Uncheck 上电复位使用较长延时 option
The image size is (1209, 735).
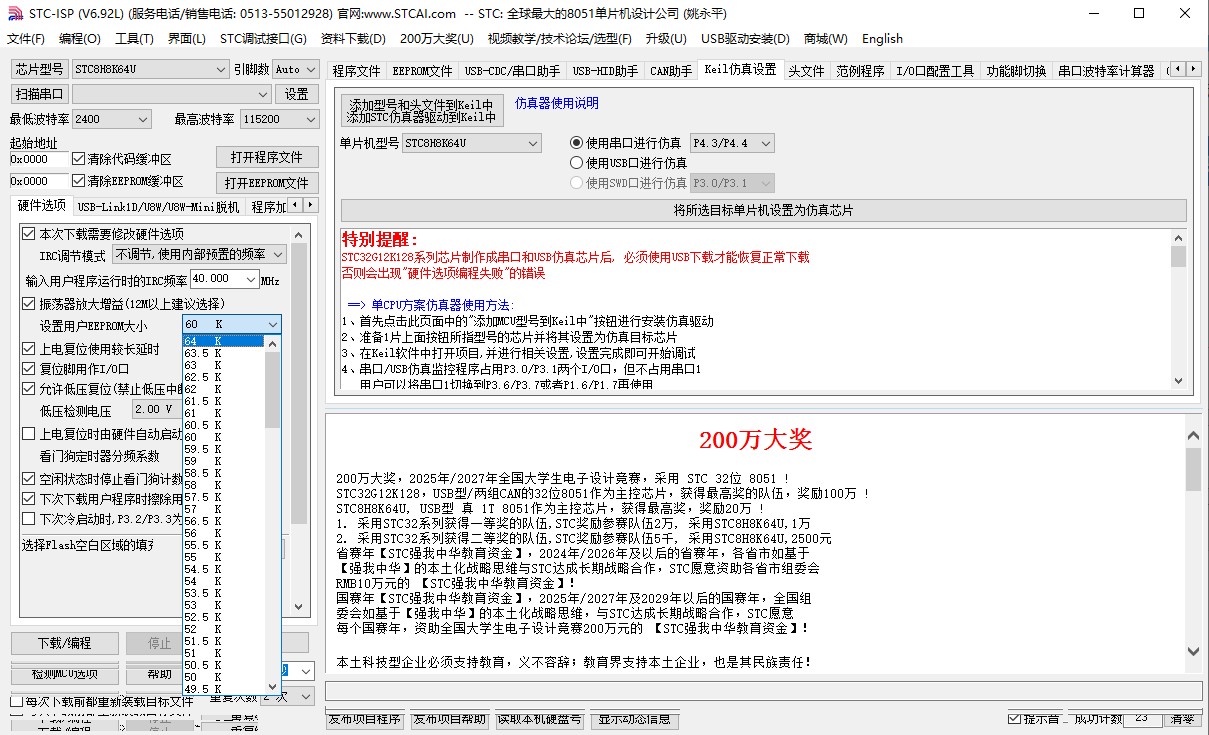[x=29, y=349]
